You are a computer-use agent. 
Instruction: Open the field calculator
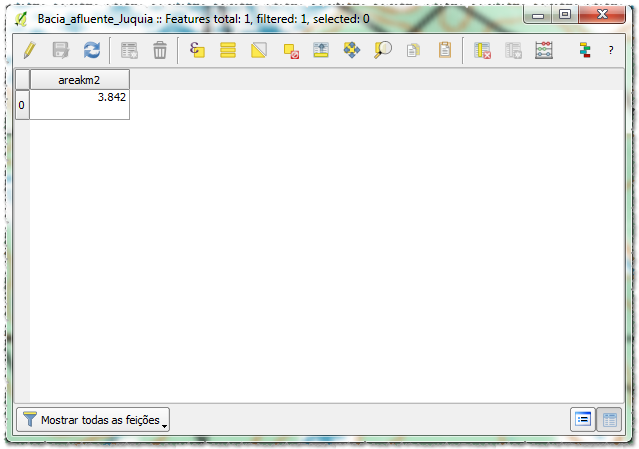pos(544,50)
